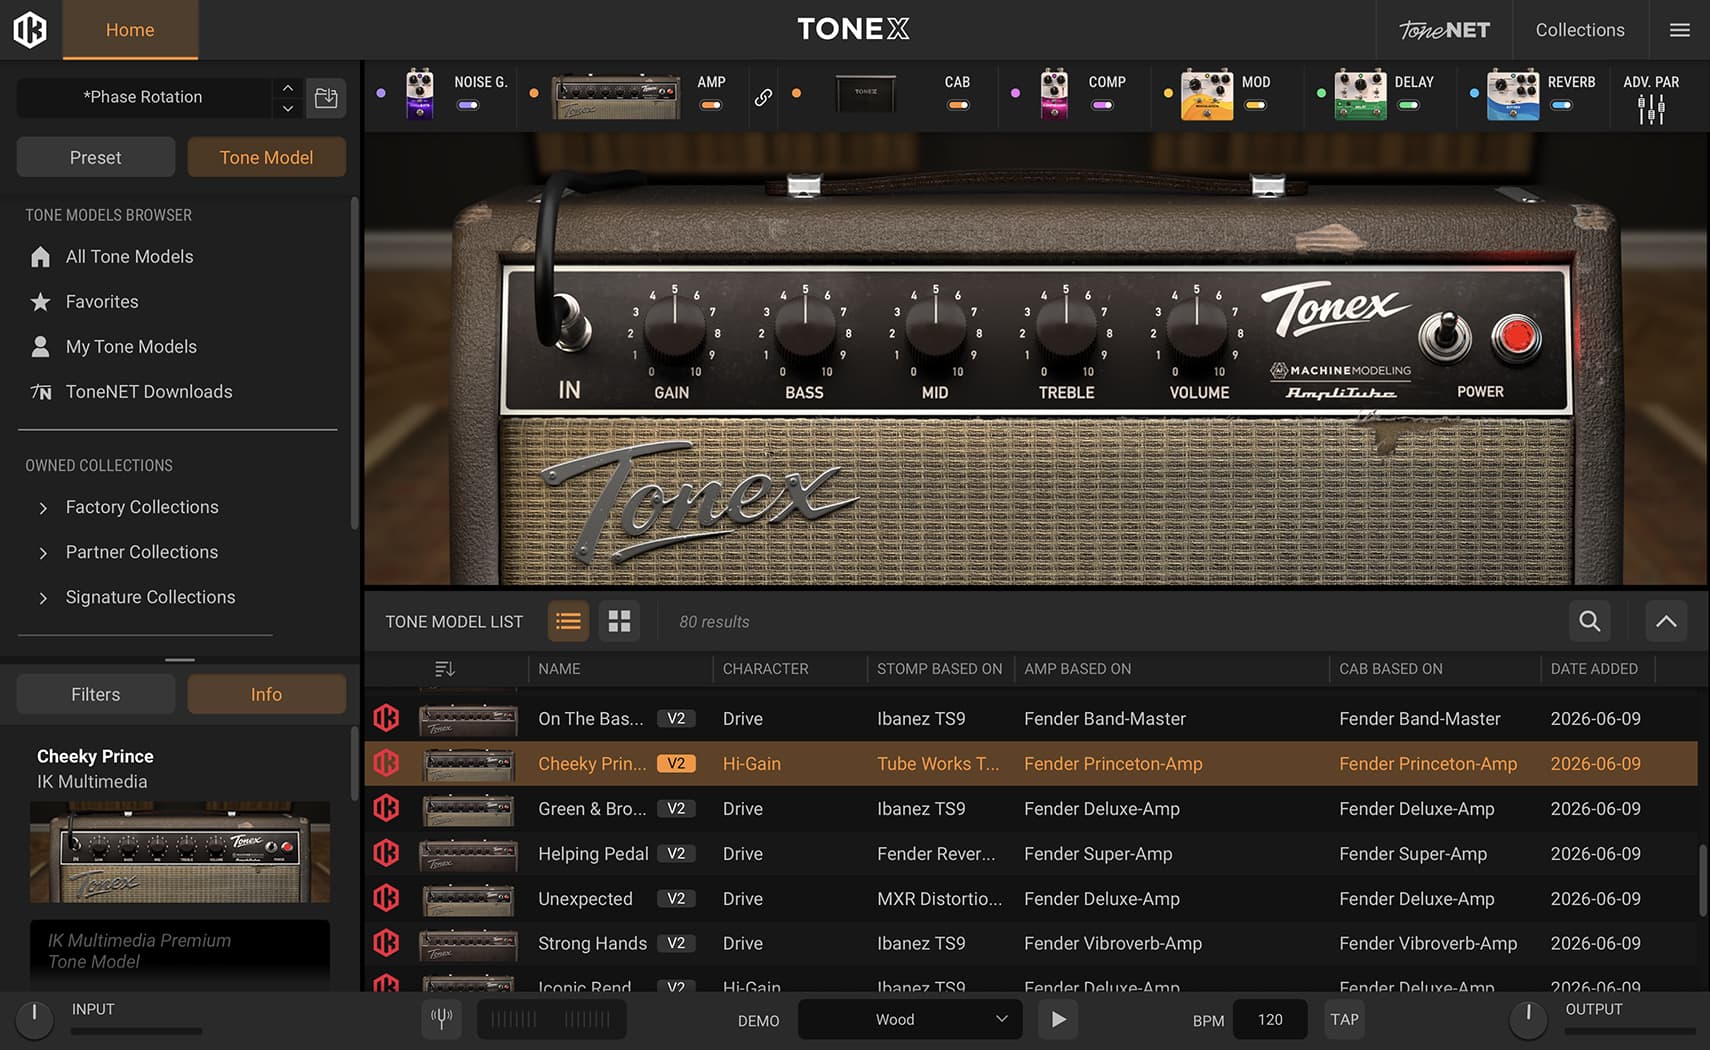
Task: Sort by the NAME column header
Action: [559, 669]
